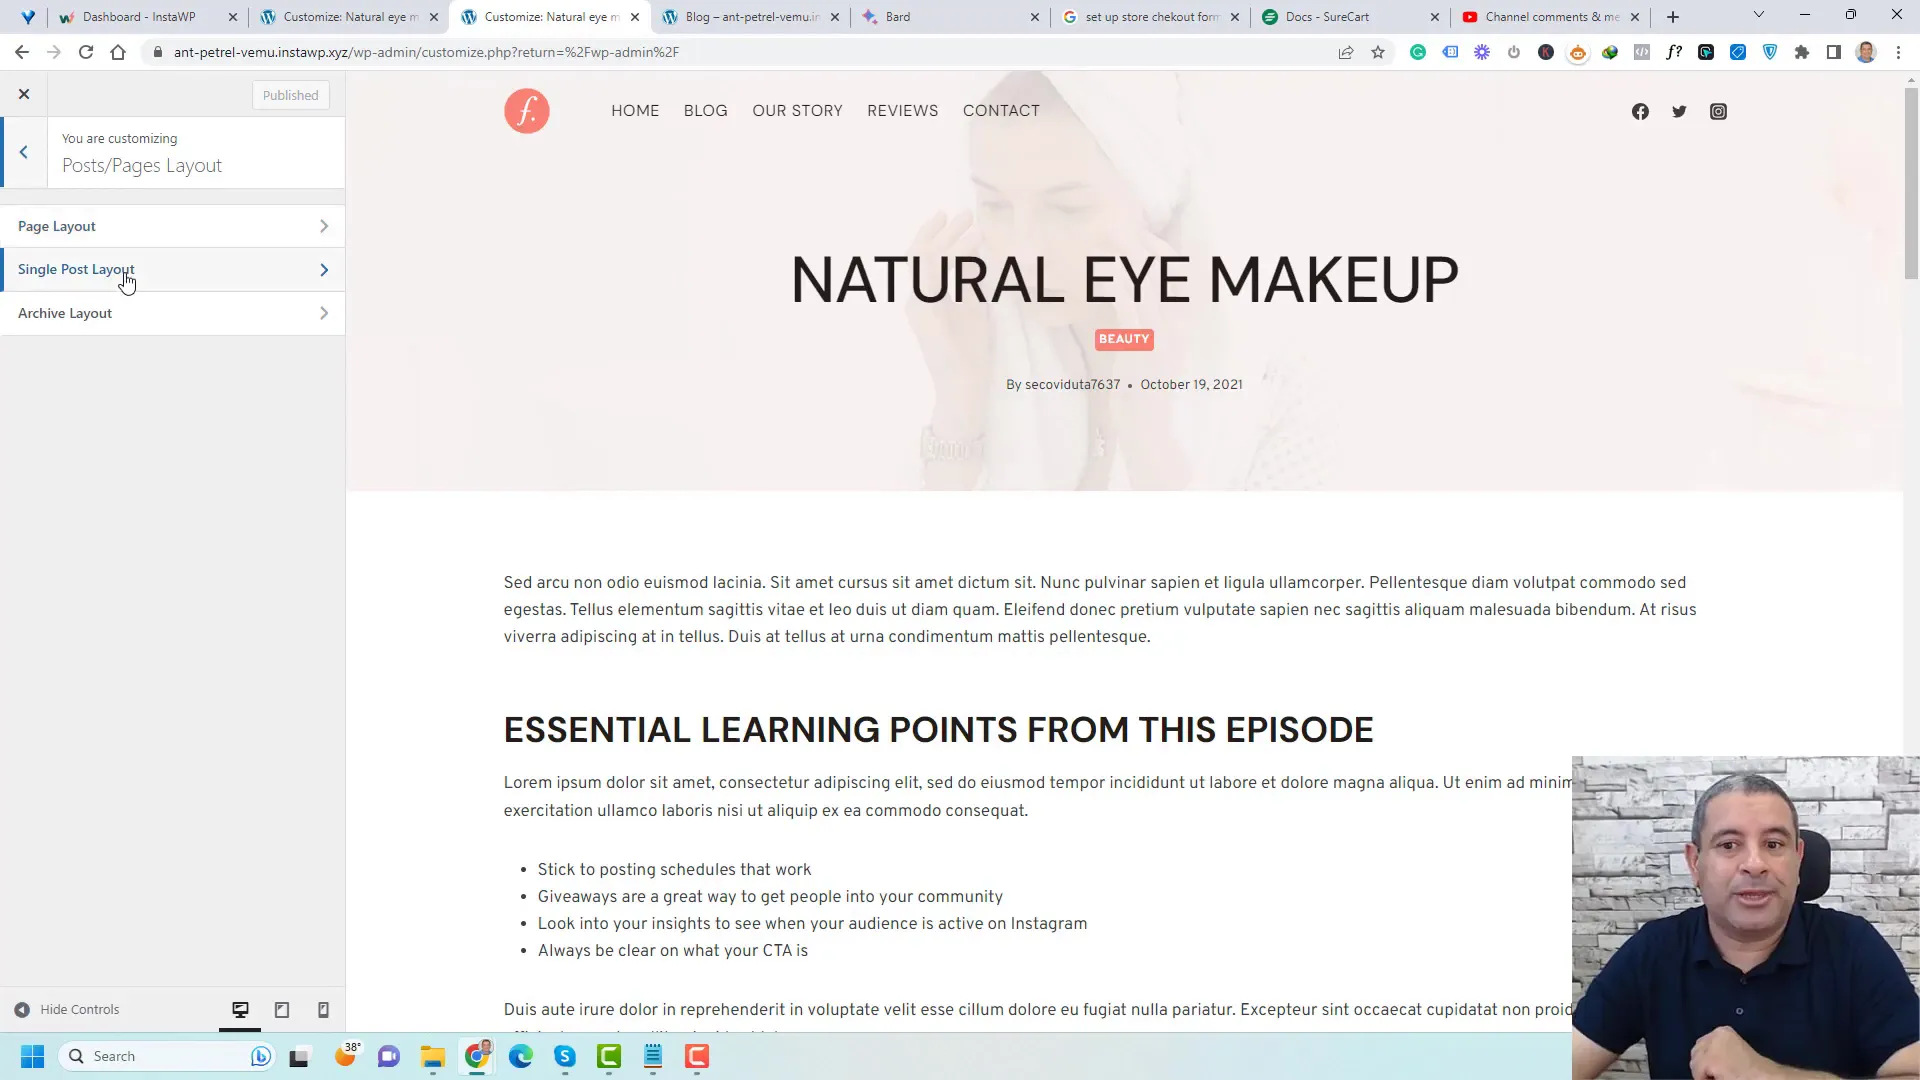The image size is (1920, 1080).
Task: Open the HOME navigation menu item
Action: [636, 109]
